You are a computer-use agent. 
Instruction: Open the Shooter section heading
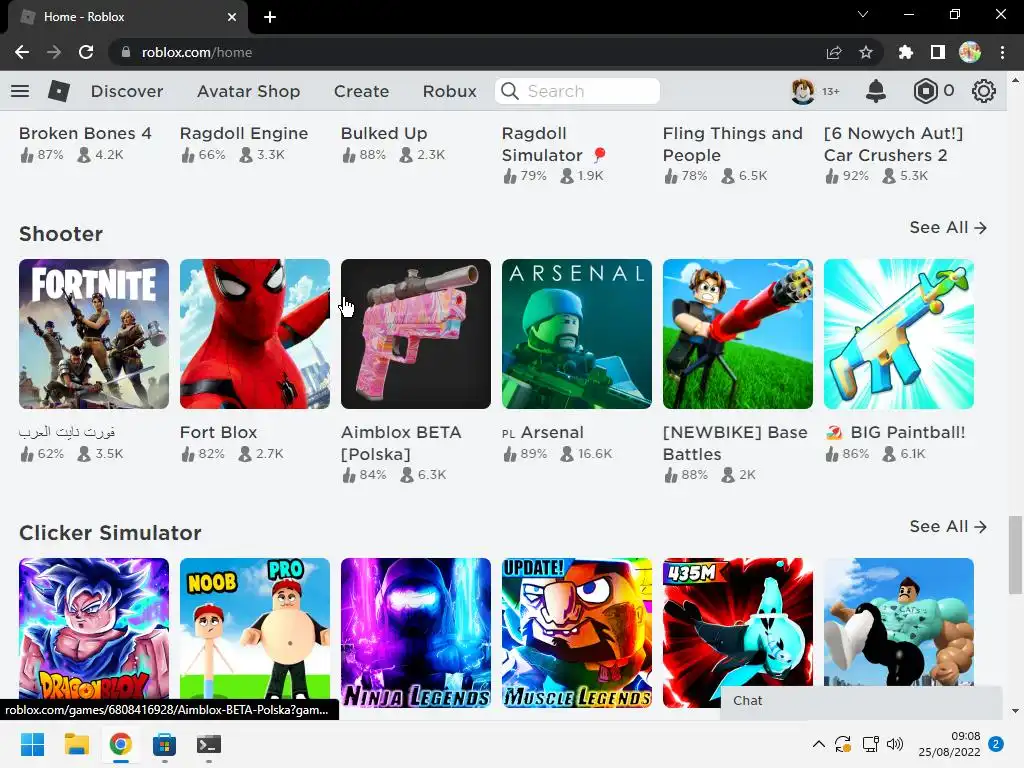(61, 234)
